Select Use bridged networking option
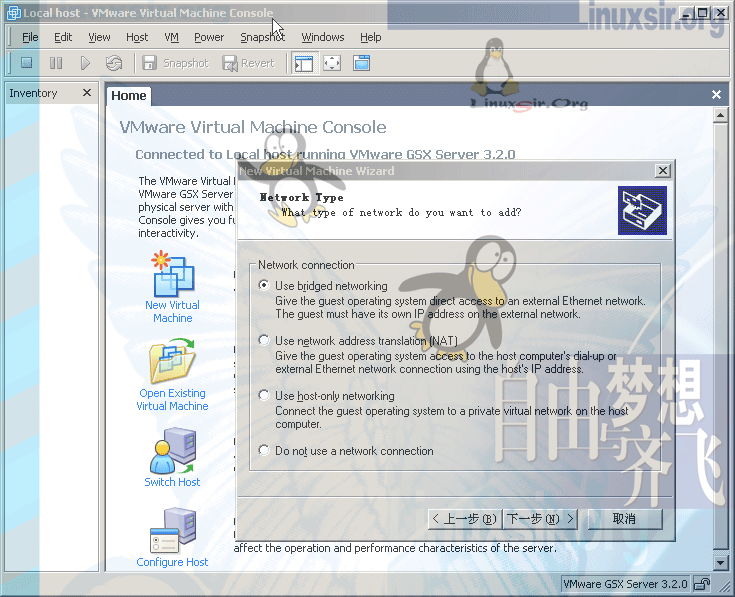735x597 pixels. [264, 285]
